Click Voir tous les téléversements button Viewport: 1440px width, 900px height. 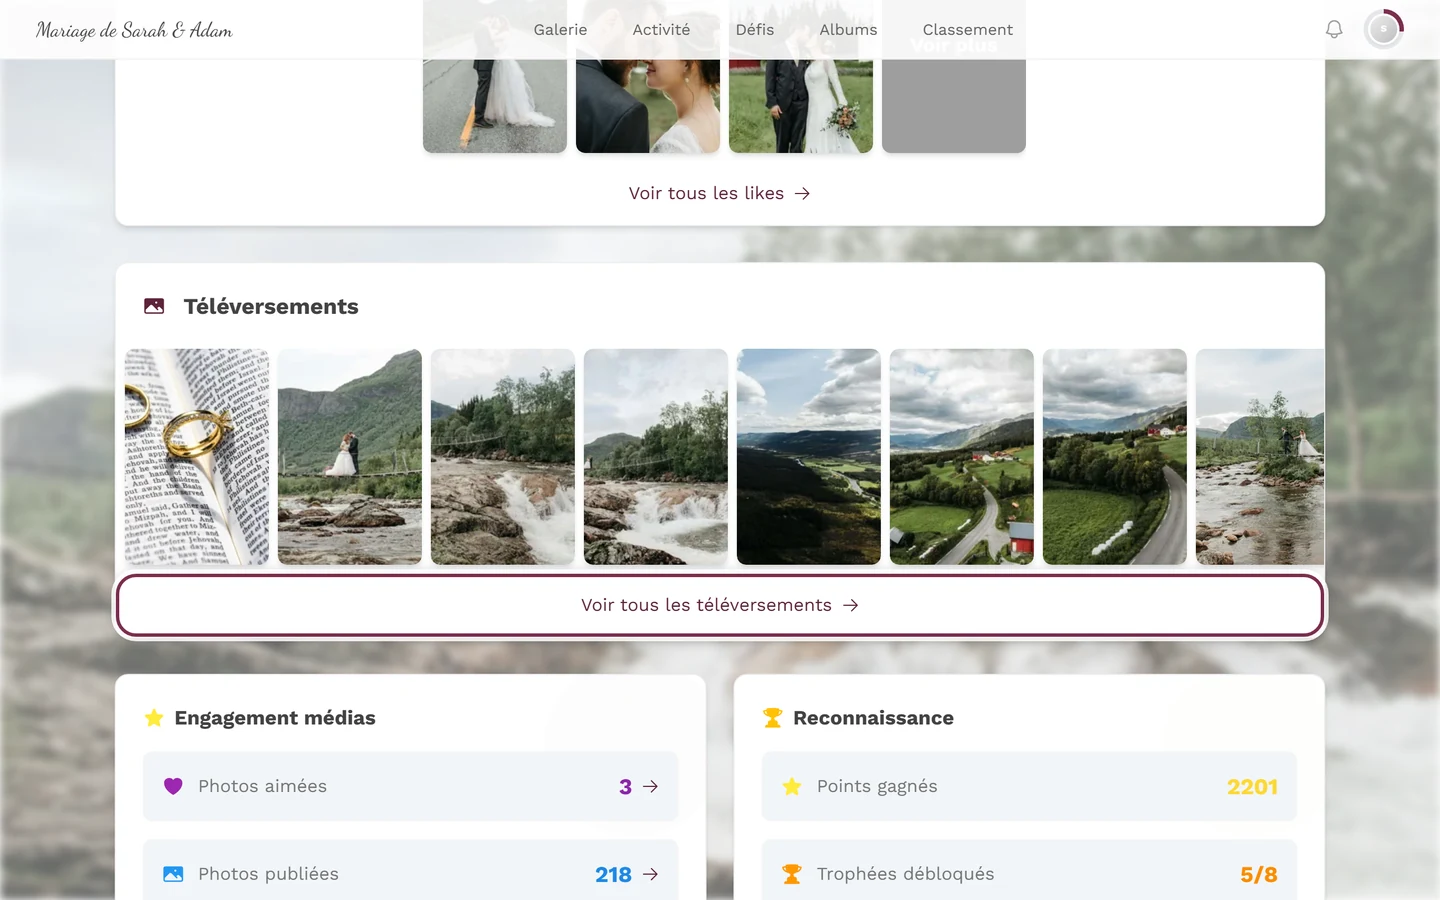(720, 605)
